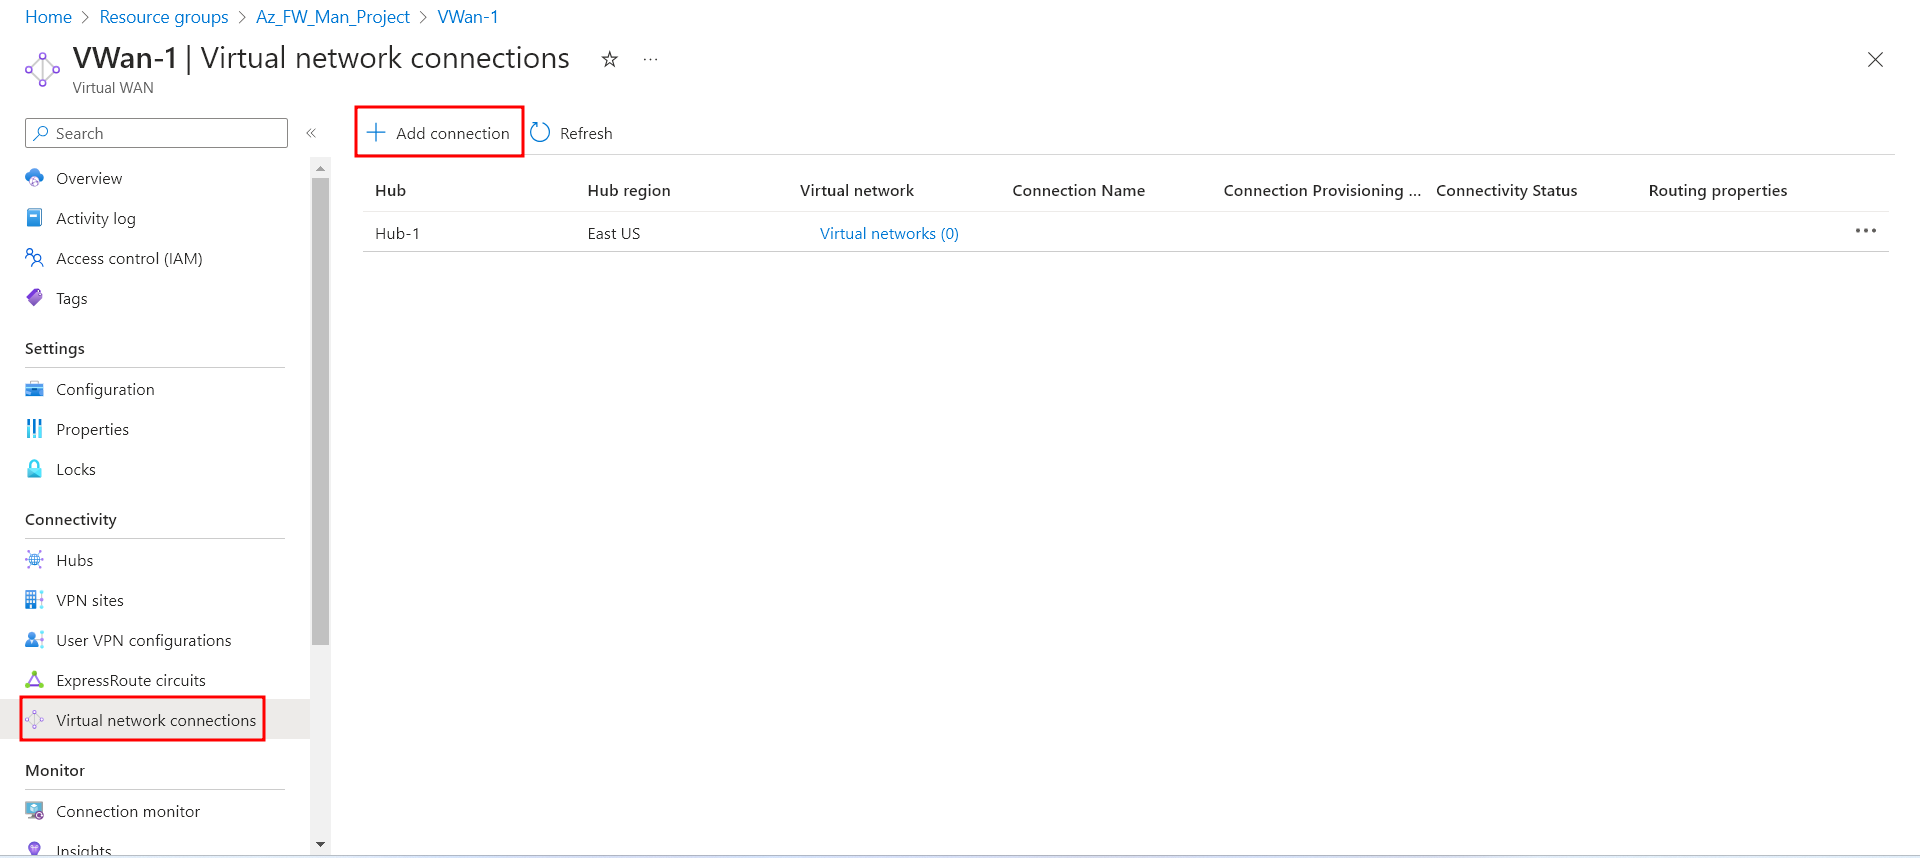Image resolution: width=1920 pixels, height=858 pixels.
Task: Go to Virtual network connections menu item
Action: tap(155, 720)
